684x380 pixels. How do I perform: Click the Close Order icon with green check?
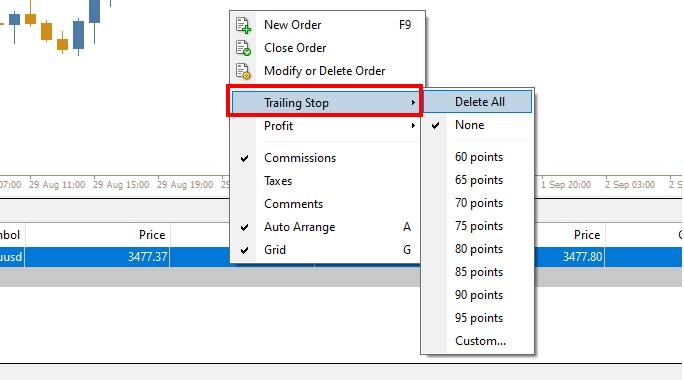click(243, 48)
